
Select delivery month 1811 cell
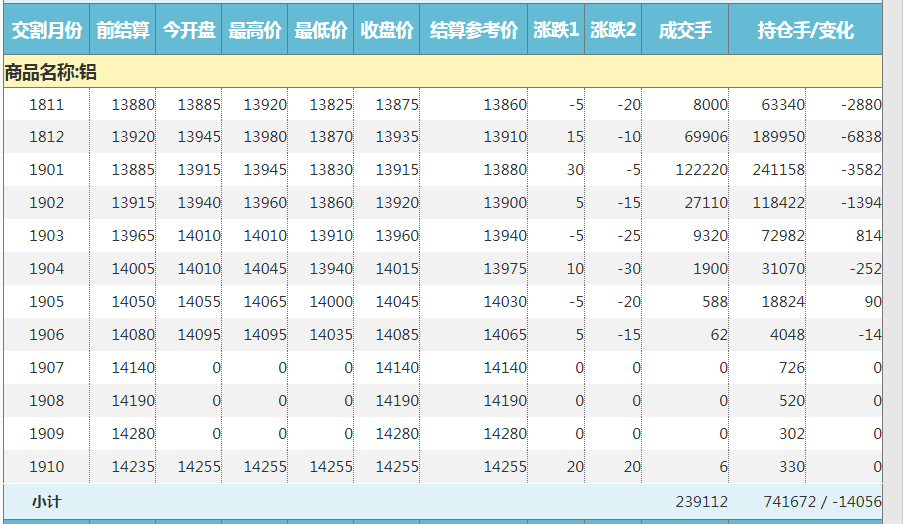point(46,104)
